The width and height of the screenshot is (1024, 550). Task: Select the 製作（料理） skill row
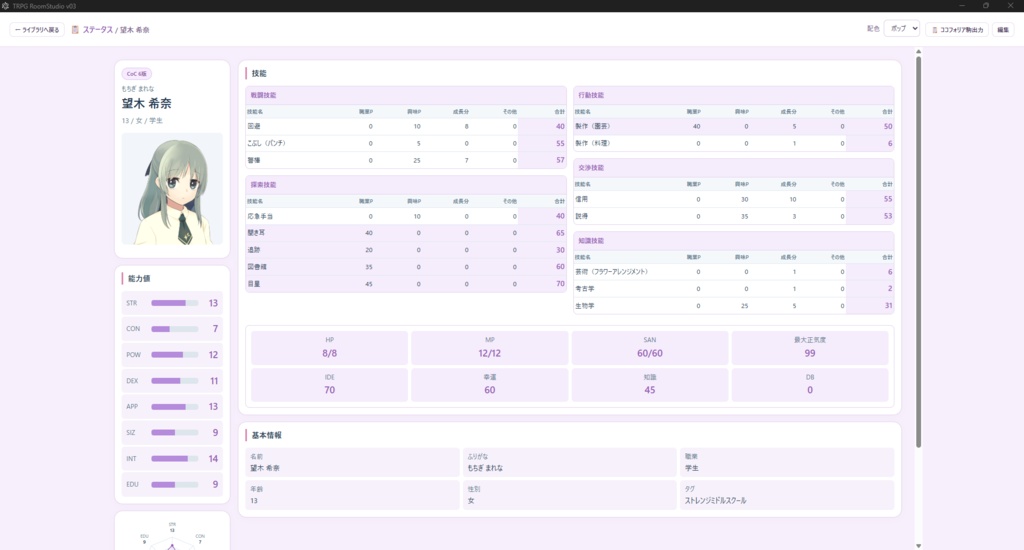pyautogui.click(x=733, y=143)
